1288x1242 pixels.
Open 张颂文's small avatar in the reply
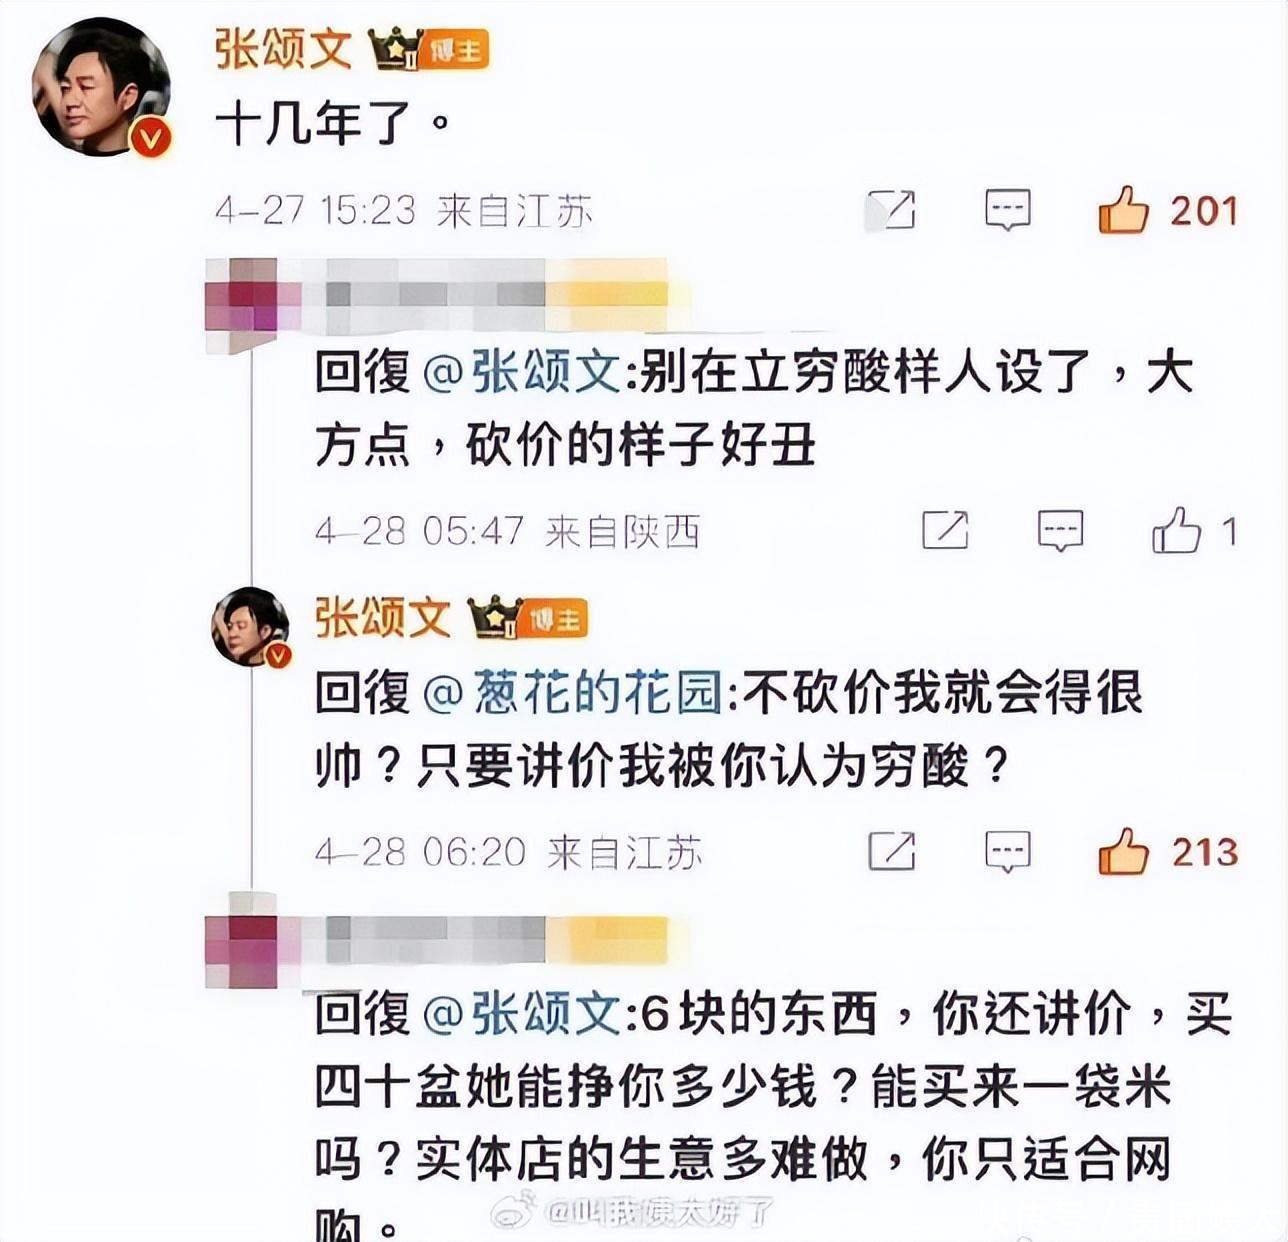(x=251, y=627)
